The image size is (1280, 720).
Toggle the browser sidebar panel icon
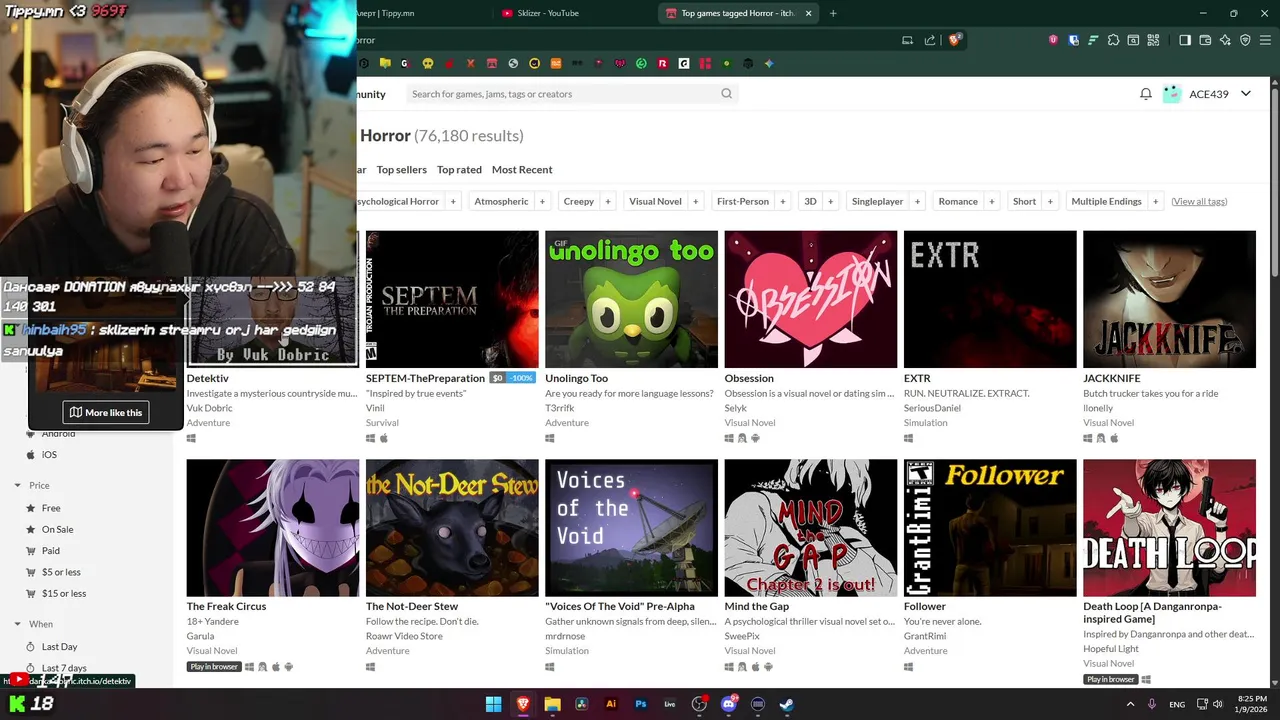(1185, 40)
